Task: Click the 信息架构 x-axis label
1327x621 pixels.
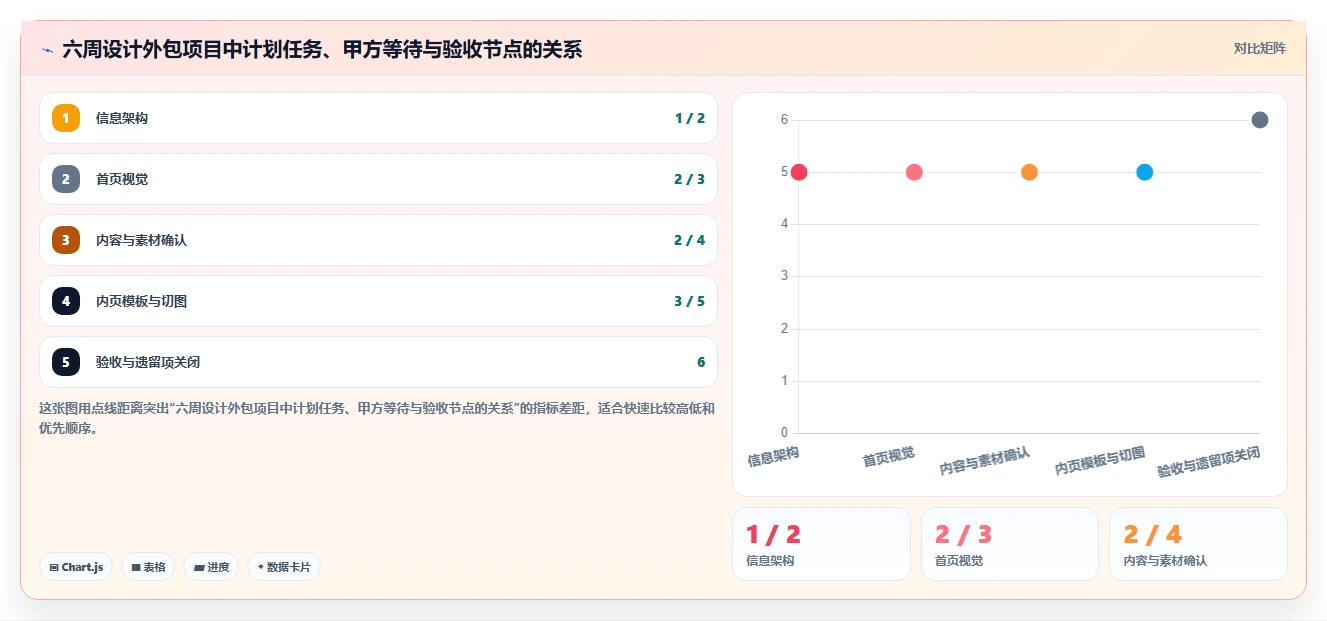Action: (x=774, y=457)
